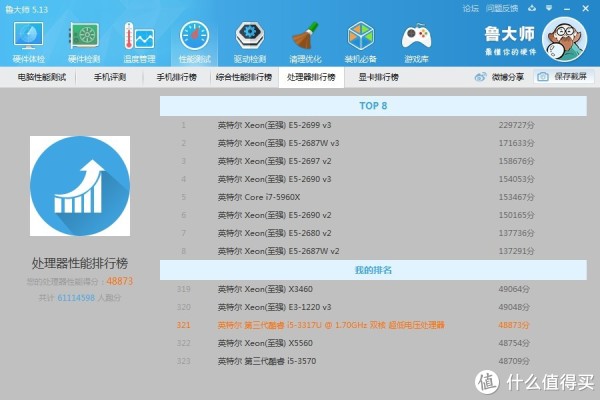Switch to 手机评测 tab
Screen dimensions: 600x400
click(110, 77)
